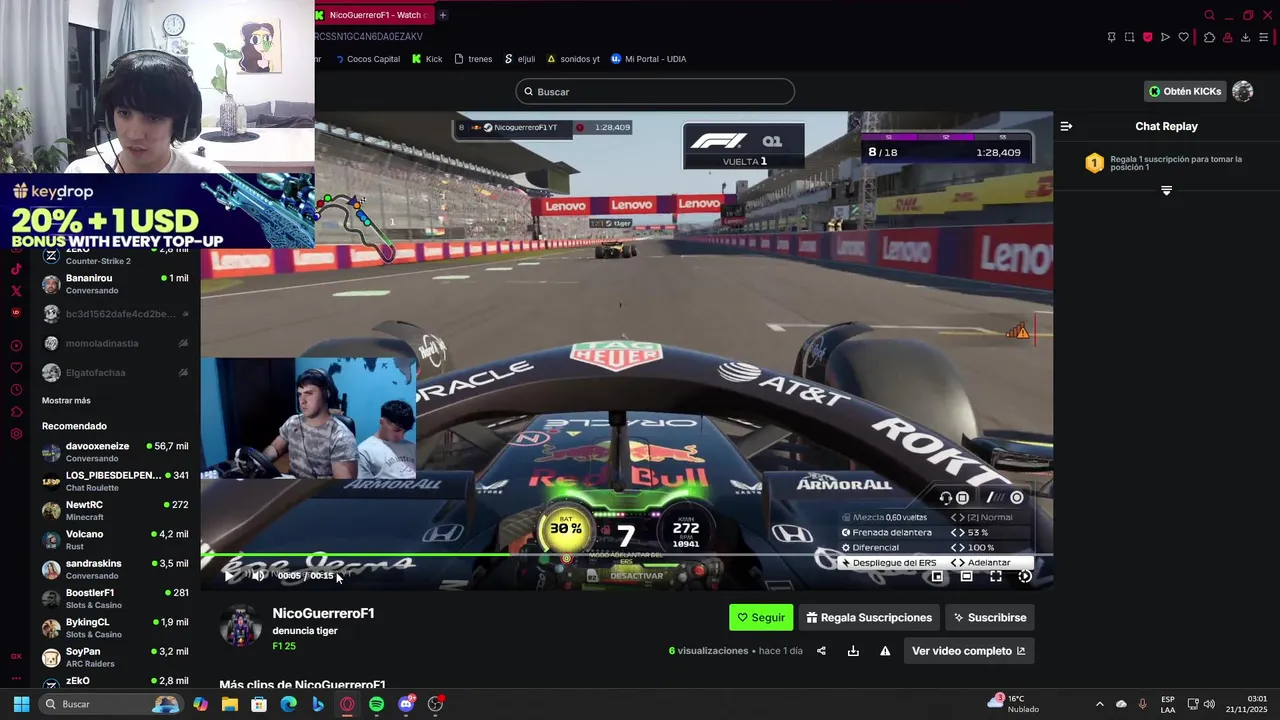Report the clip via warning triangle icon
The width and height of the screenshot is (1280, 720).
(x=885, y=651)
